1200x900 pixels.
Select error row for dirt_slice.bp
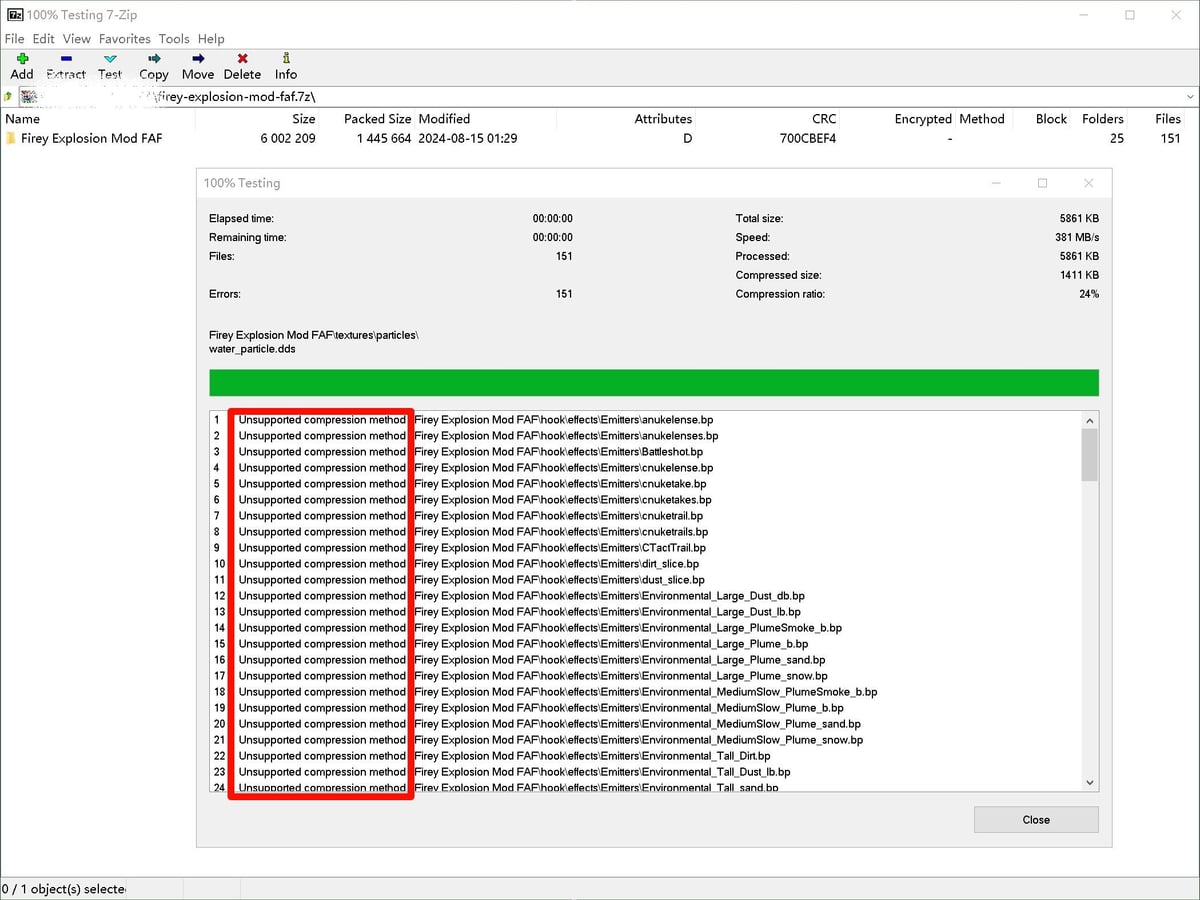(645, 564)
